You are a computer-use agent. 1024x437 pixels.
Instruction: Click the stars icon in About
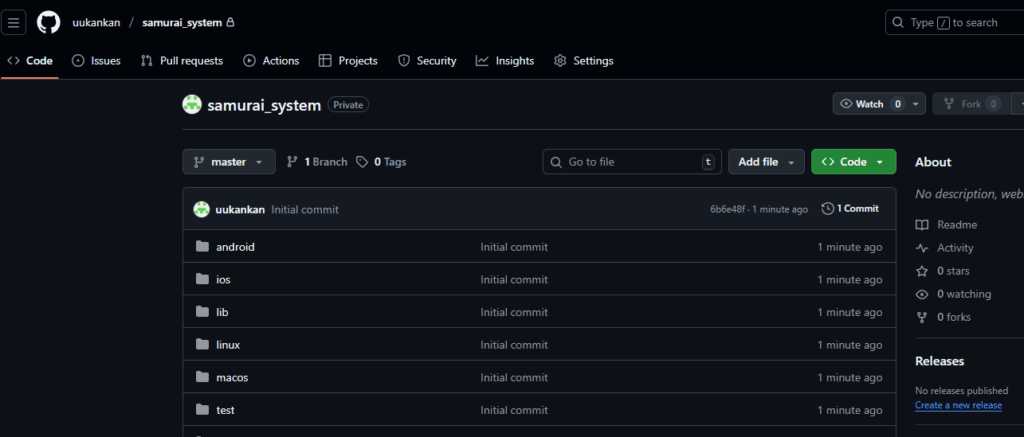[x=922, y=271]
